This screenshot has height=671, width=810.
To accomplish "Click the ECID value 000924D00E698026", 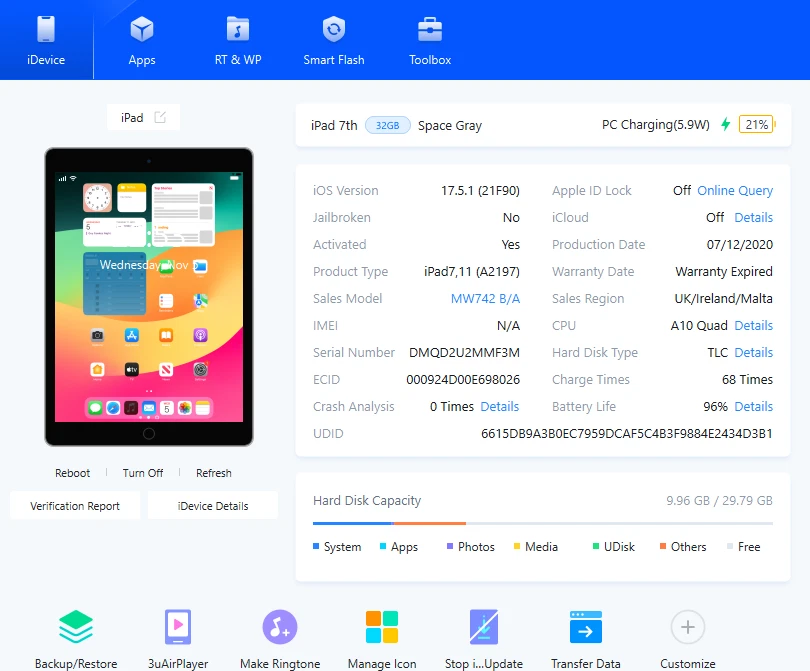I will point(463,380).
